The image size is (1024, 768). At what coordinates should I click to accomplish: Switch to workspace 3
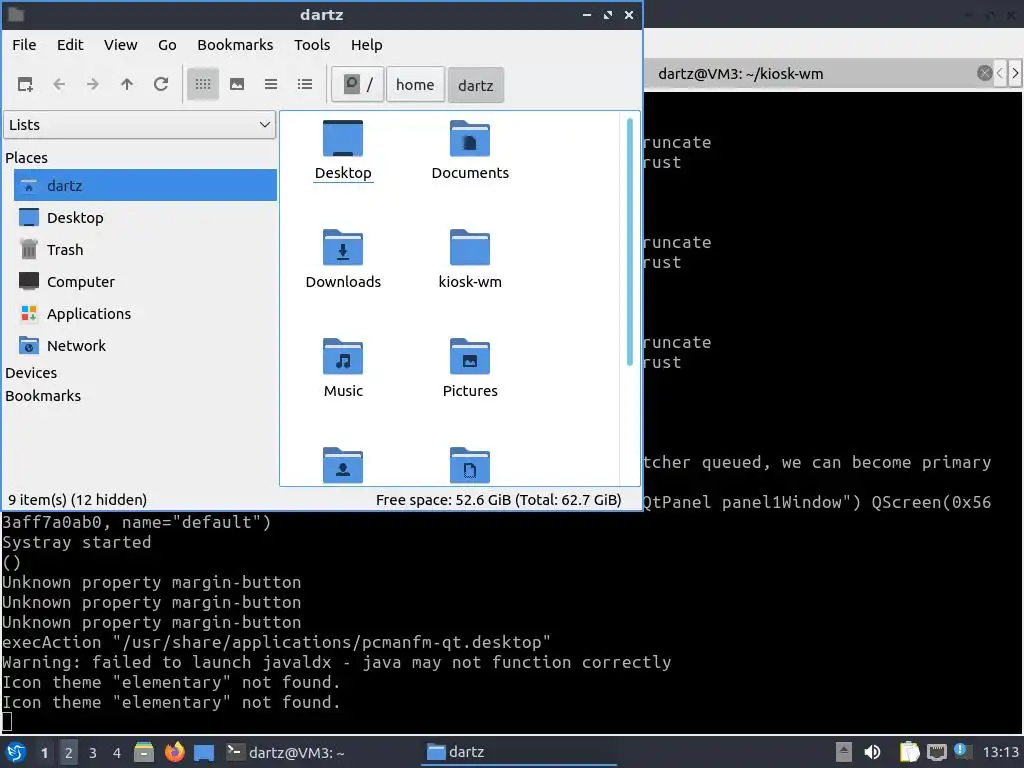pyautogui.click(x=93, y=753)
